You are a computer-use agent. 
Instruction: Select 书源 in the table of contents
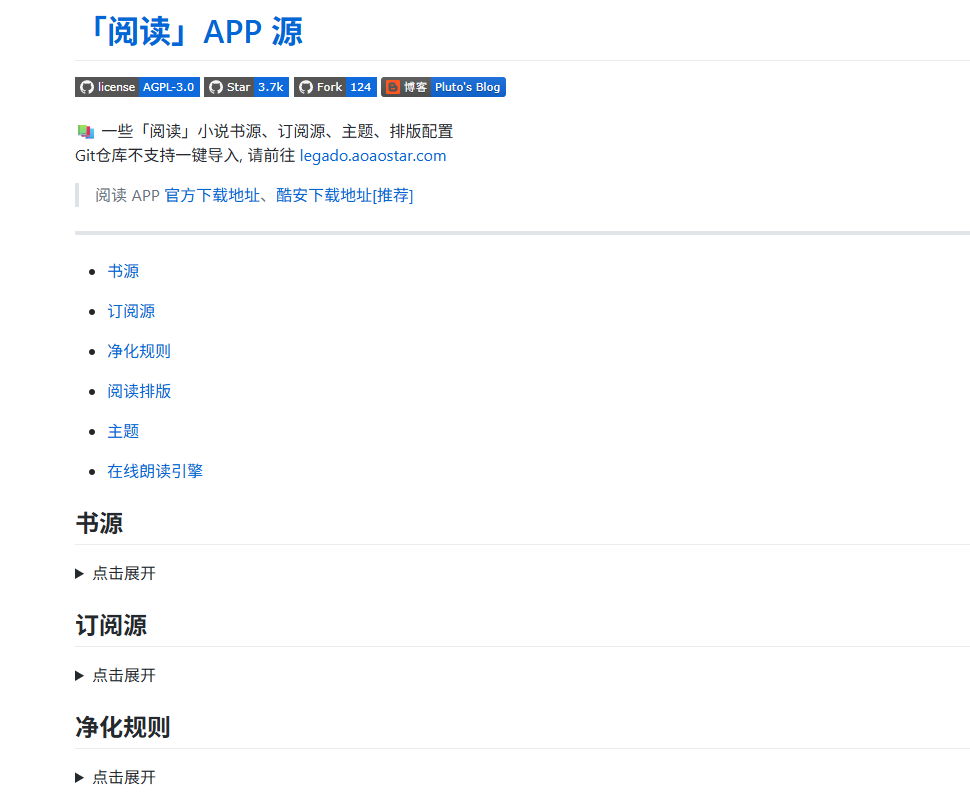point(123,271)
